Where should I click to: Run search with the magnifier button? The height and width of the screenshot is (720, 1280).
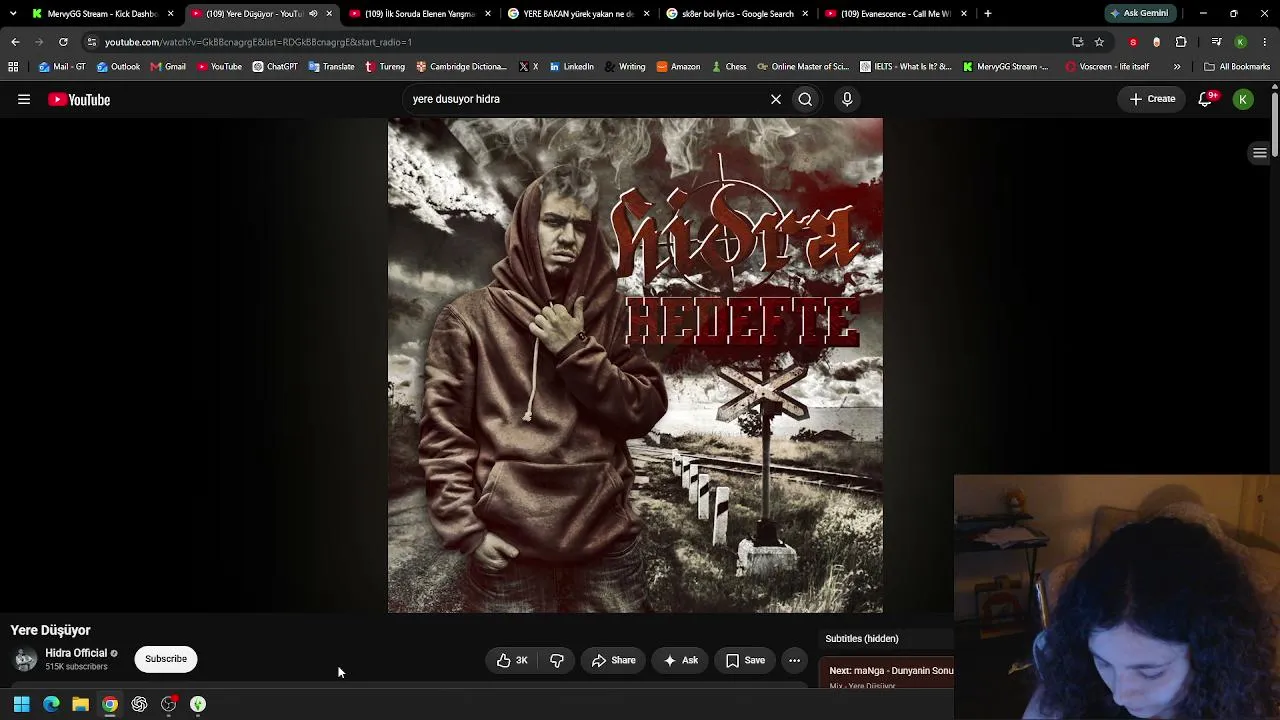(x=805, y=99)
